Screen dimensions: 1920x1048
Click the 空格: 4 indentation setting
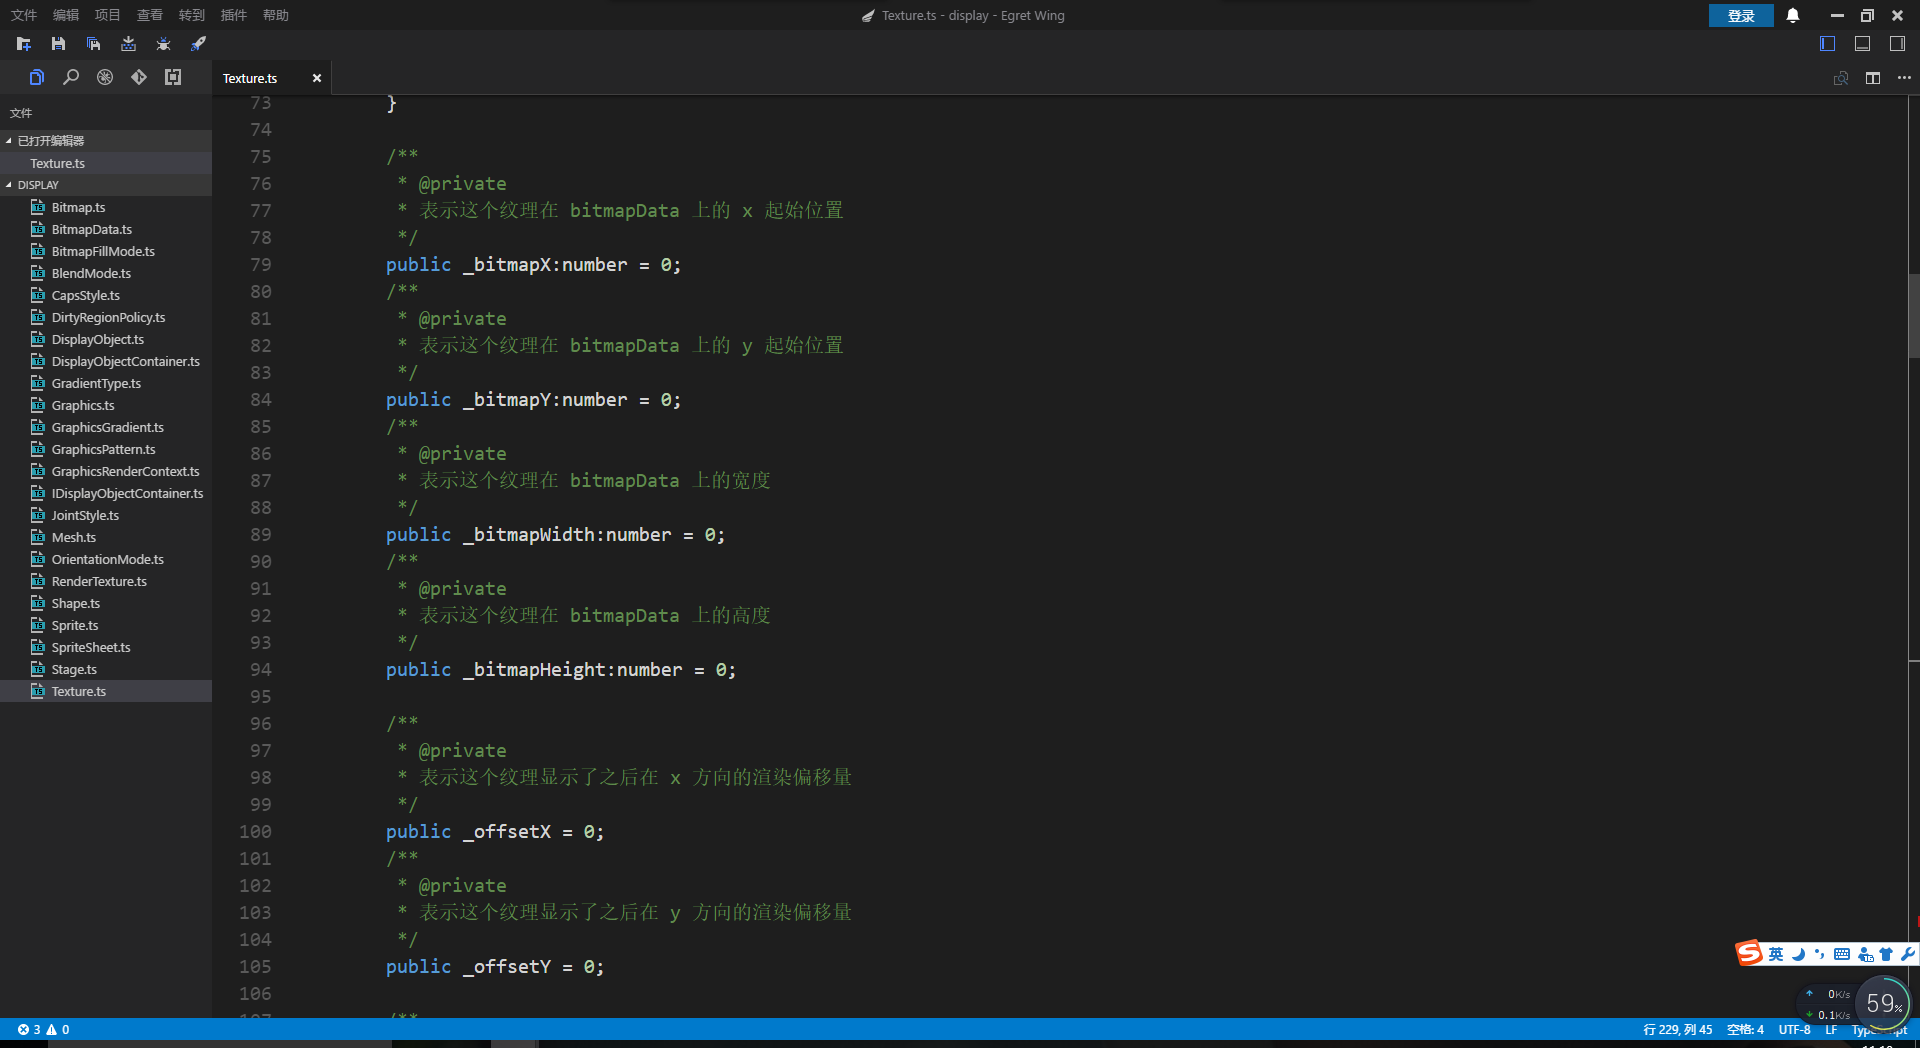pyautogui.click(x=1745, y=1029)
